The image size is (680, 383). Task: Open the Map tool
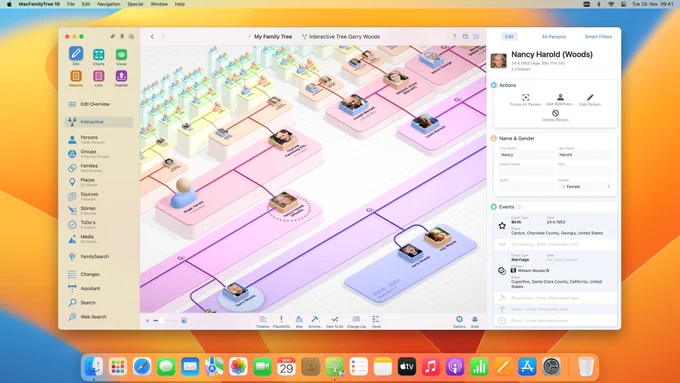[x=299, y=321]
